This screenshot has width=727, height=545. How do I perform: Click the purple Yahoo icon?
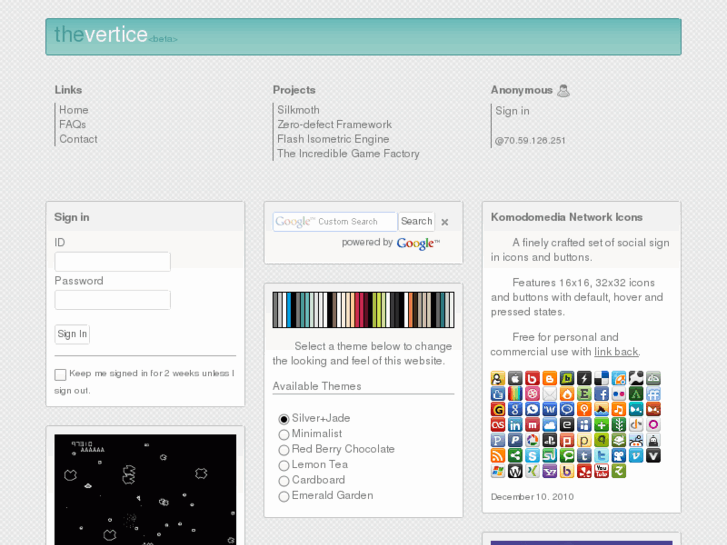[x=549, y=471]
